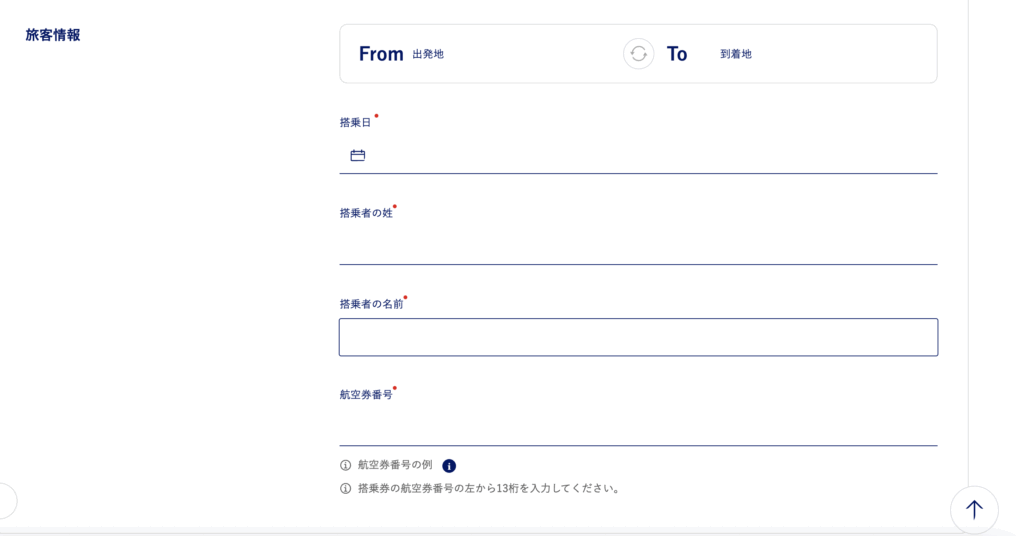Focus the 搭乗者の姓 last name input
The width and height of the screenshot is (1024, 536).
pyautogui.click(x=639, y=246)
